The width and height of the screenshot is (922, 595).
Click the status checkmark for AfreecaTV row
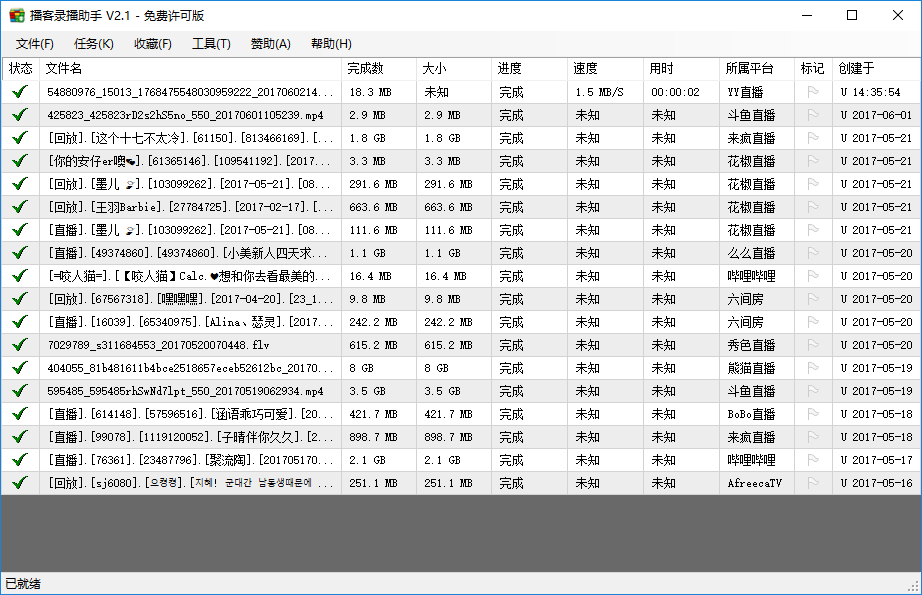coord(20,483)
